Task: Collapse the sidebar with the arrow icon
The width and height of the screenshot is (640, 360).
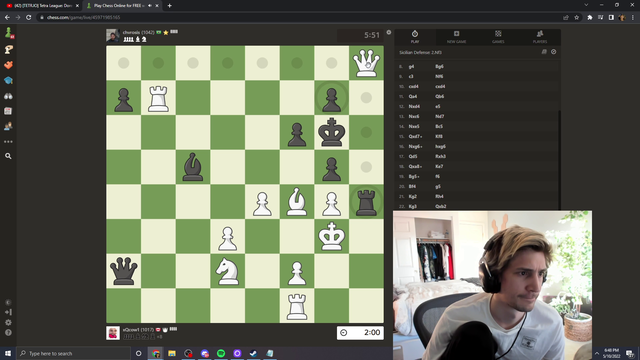Action: point(8,312)
